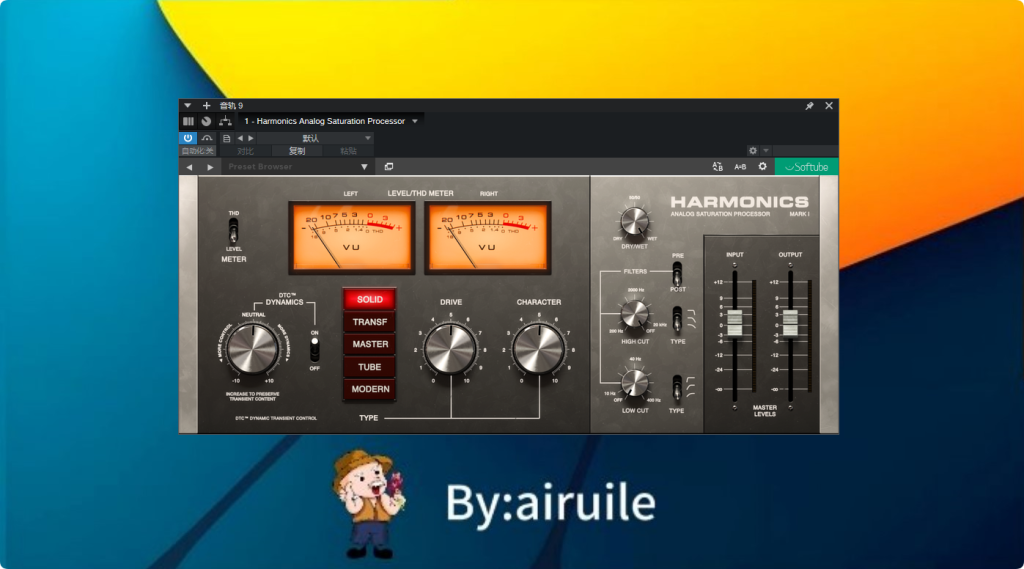Screen dimensions: 1024x569
Task: Pin the plugin window open
Action: click(x=809, y=105)
